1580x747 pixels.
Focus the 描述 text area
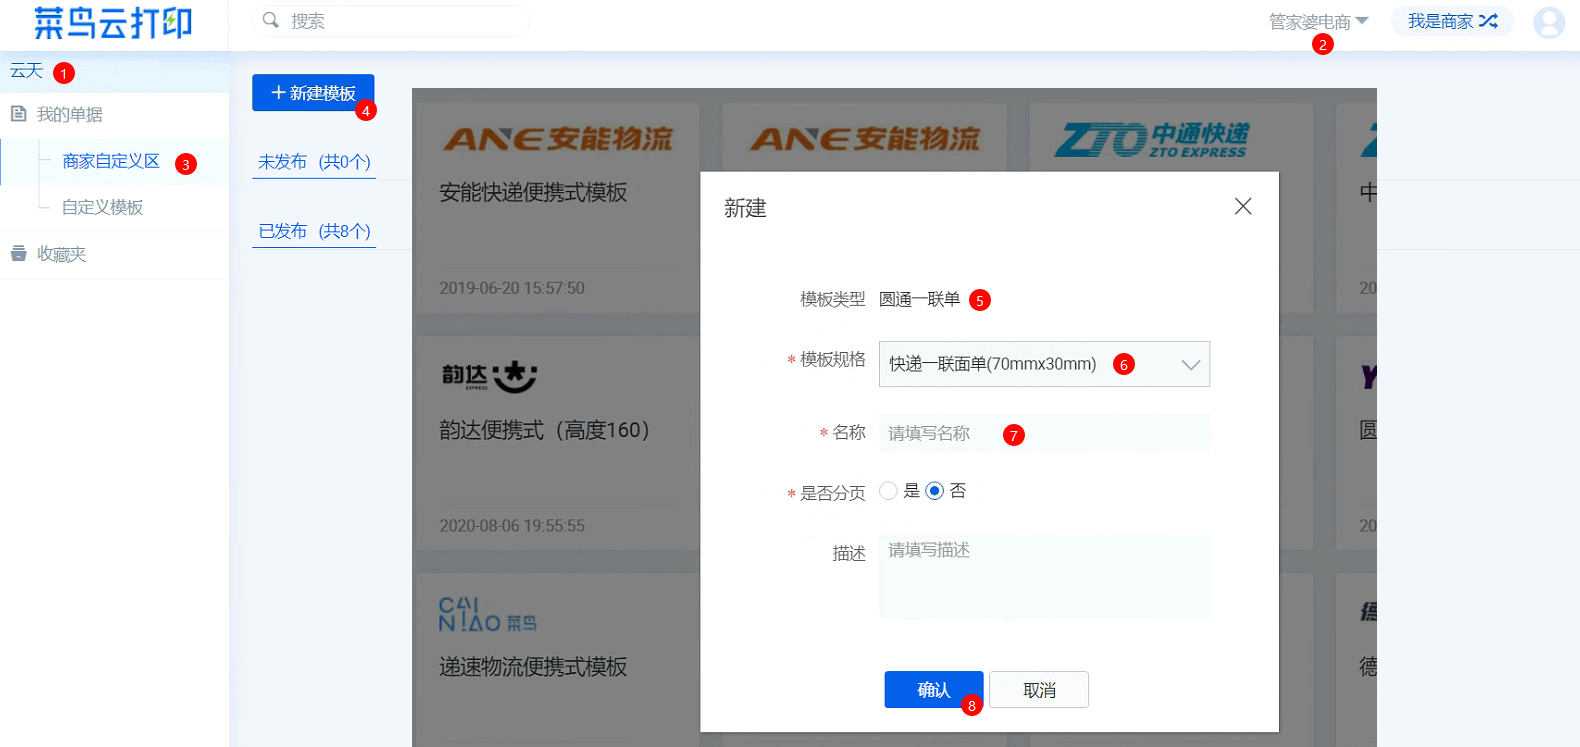click(1044, 577)
